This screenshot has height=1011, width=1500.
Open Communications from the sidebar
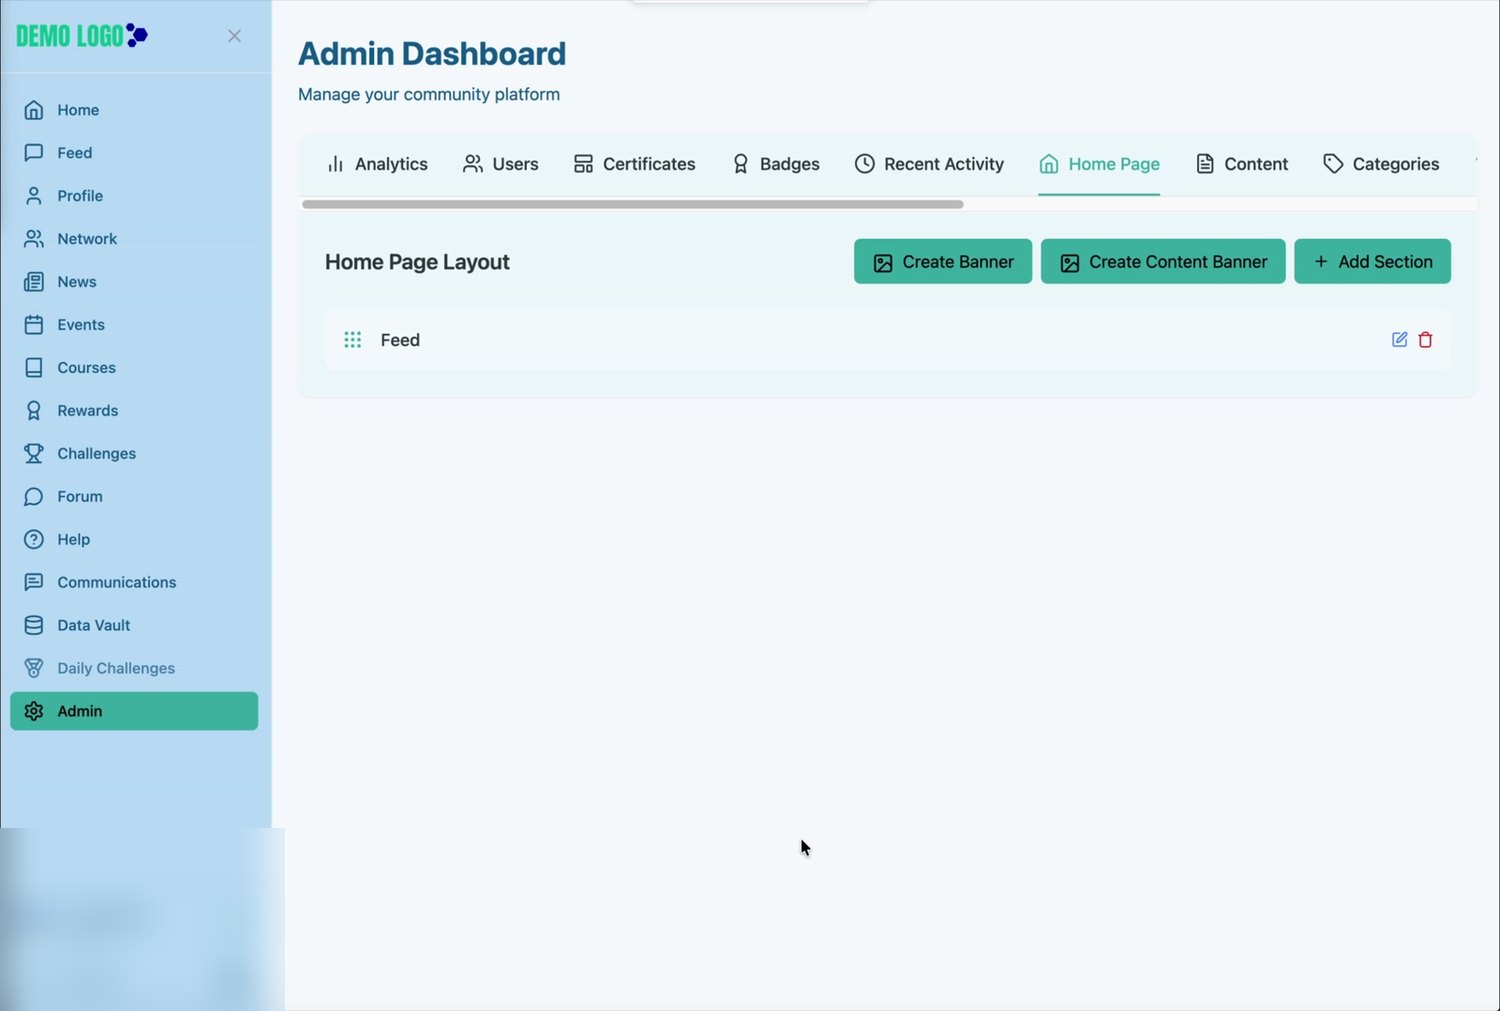(134, 583)
